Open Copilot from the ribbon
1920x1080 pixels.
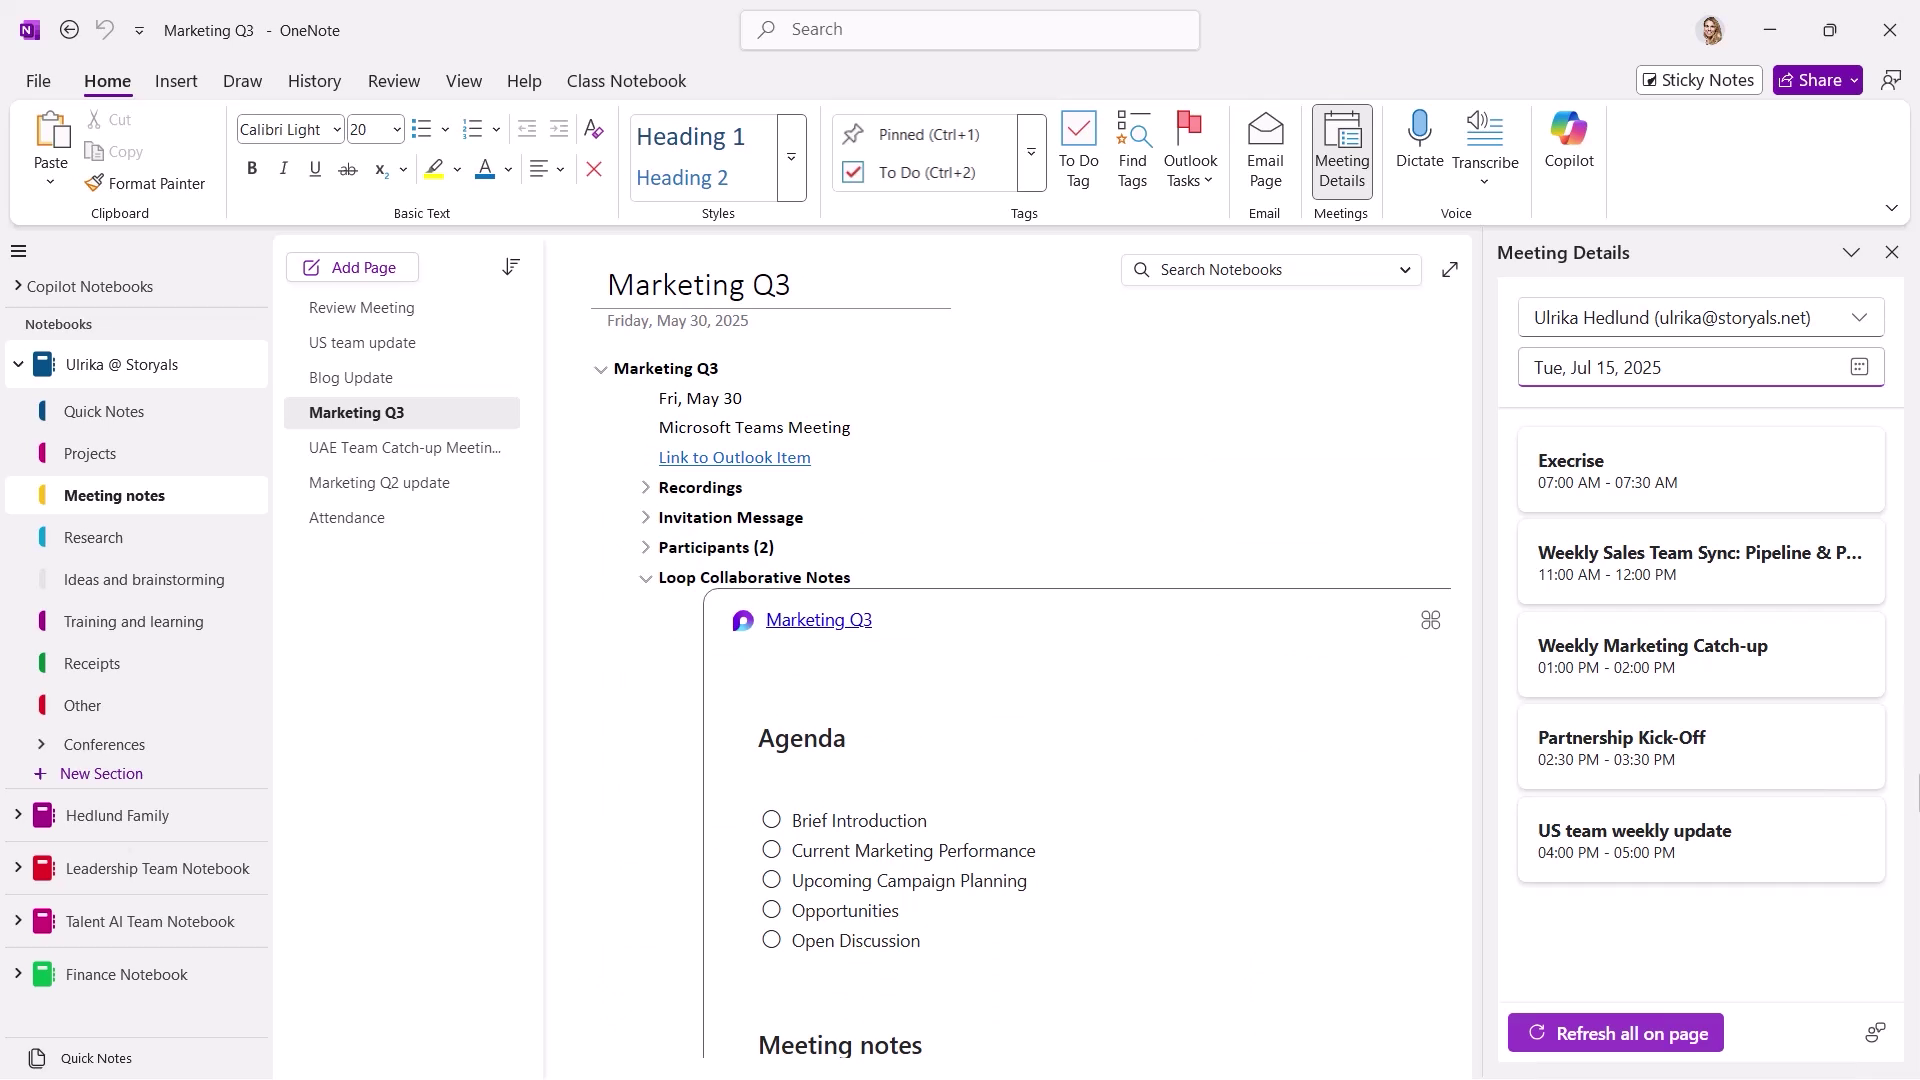[1568, 130]
